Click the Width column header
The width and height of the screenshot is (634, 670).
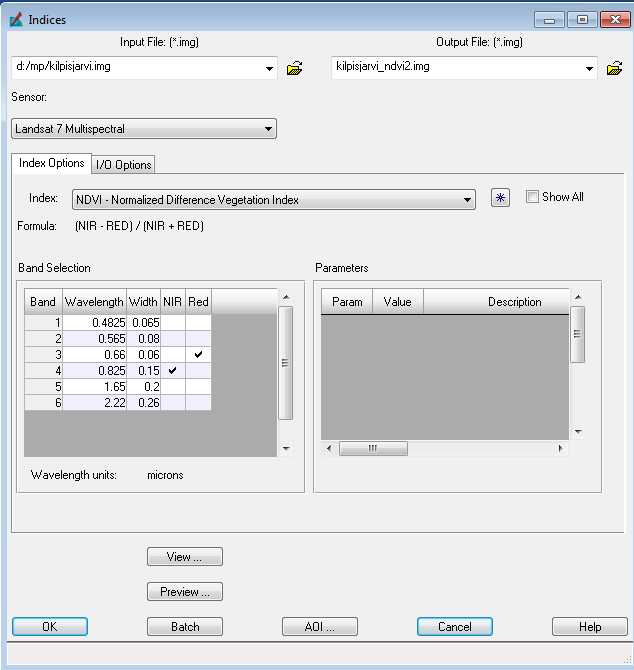click(143, 302)
